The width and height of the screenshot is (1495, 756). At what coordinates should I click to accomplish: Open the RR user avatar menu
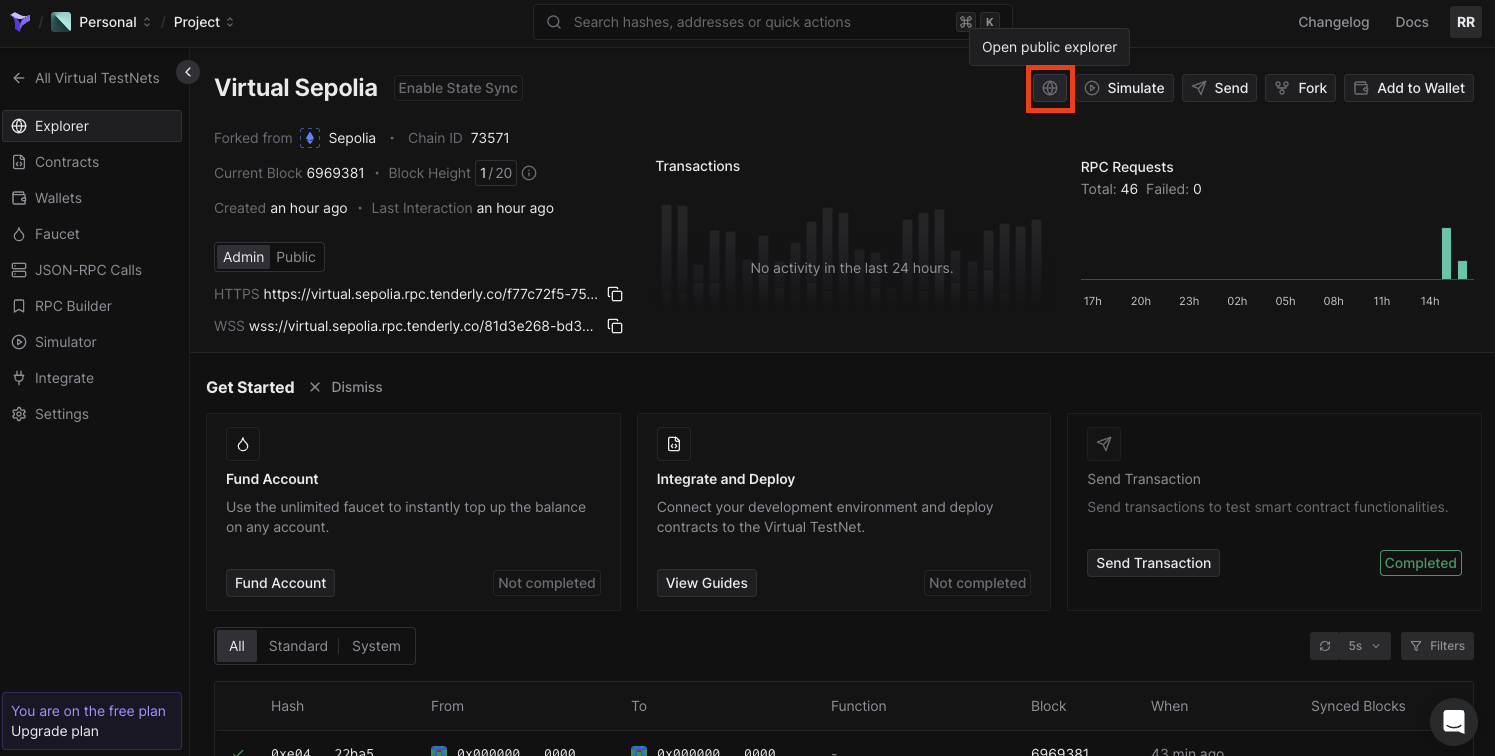click(x=1465, y=22)
